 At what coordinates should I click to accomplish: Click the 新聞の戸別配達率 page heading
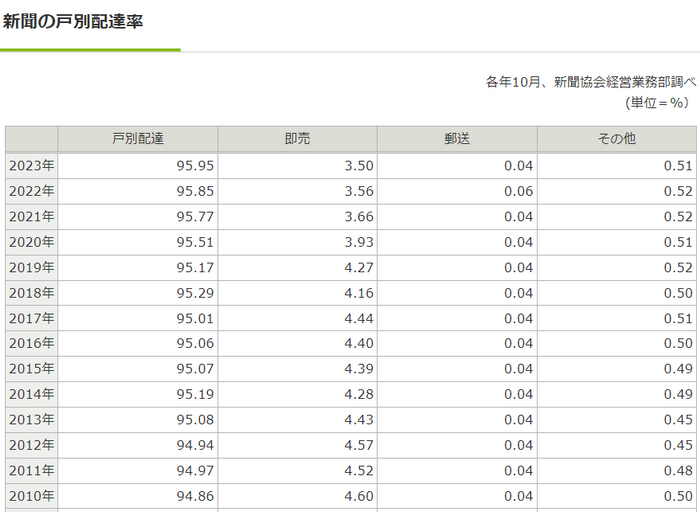[x=72, y=20]
